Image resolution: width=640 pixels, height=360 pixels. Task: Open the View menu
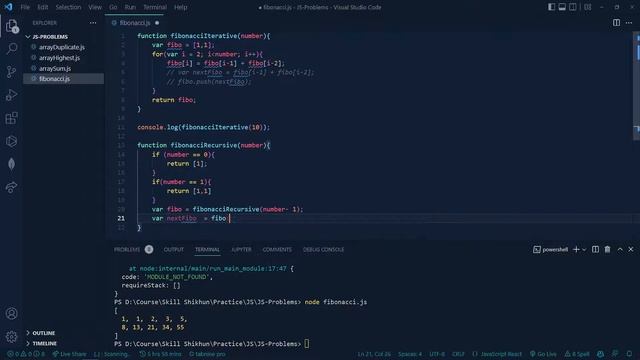[x=95, y=7]
